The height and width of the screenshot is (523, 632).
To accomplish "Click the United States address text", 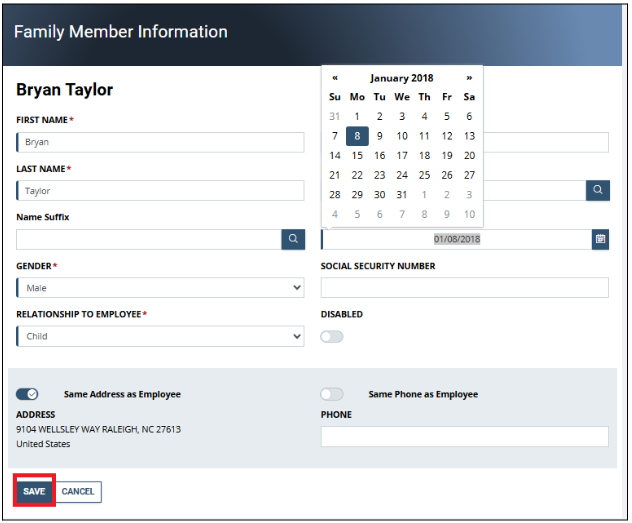I will coord(43,444).
